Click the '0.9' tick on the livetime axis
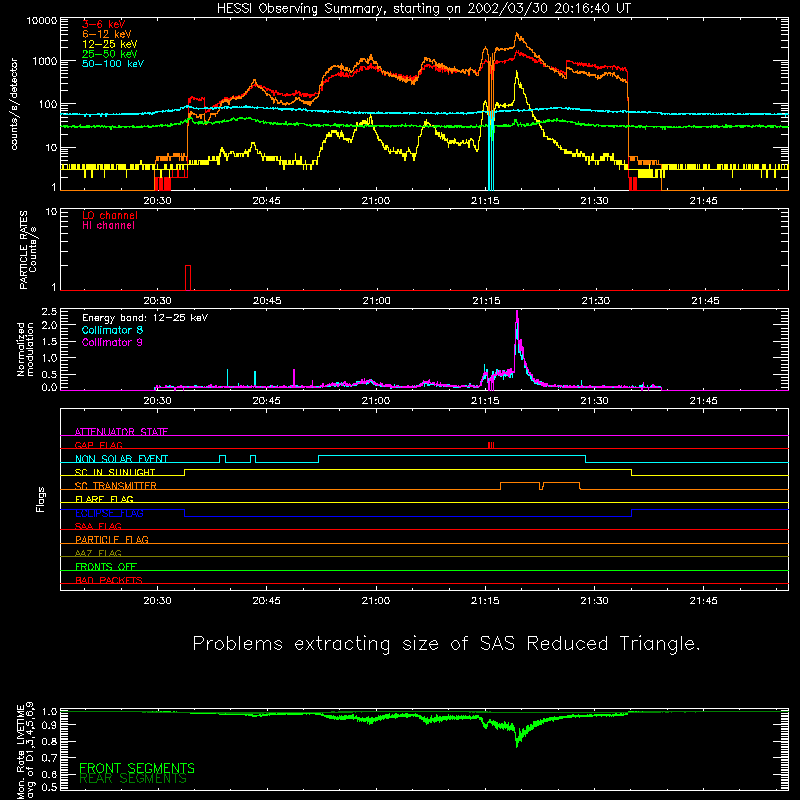 click(49, 724)
